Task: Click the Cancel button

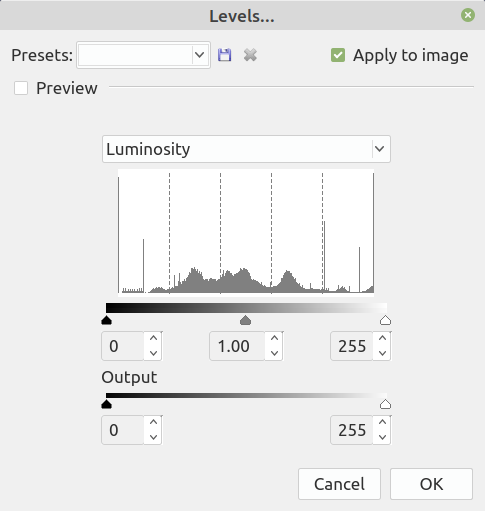Action: pyautogui.click(x=339, y=484)
